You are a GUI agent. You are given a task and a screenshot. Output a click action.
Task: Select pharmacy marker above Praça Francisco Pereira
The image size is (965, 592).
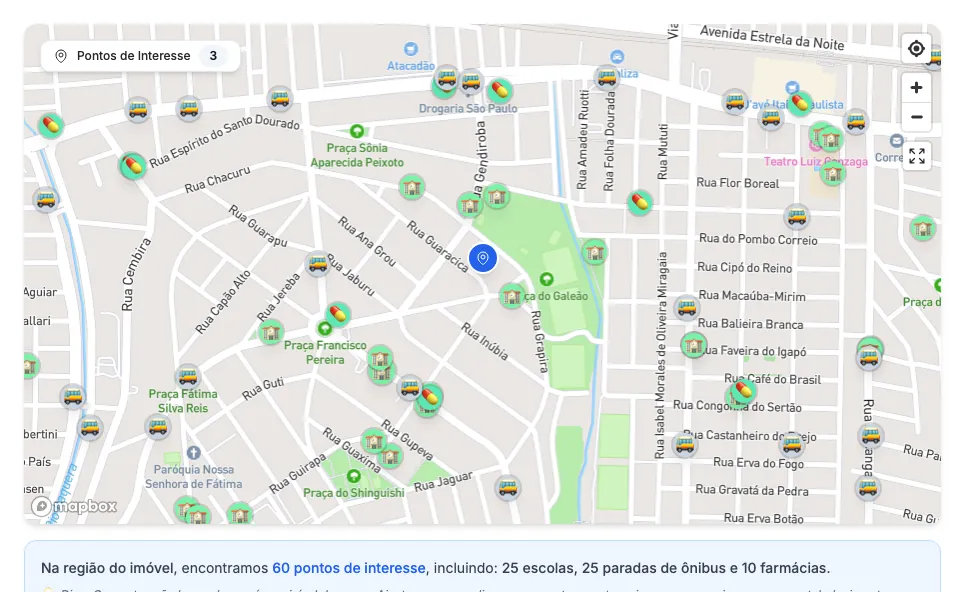click(337, 314)
